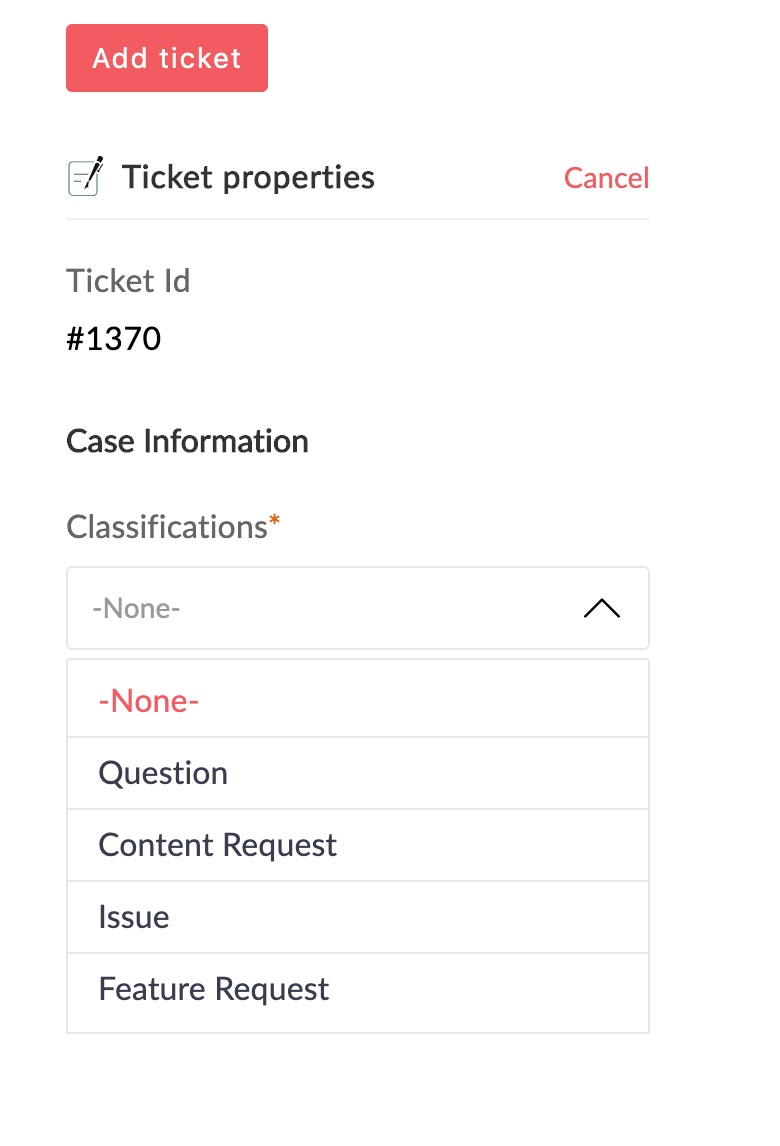Click the ticket number #1370
780x1146 pixels.
tap(113, 339)
